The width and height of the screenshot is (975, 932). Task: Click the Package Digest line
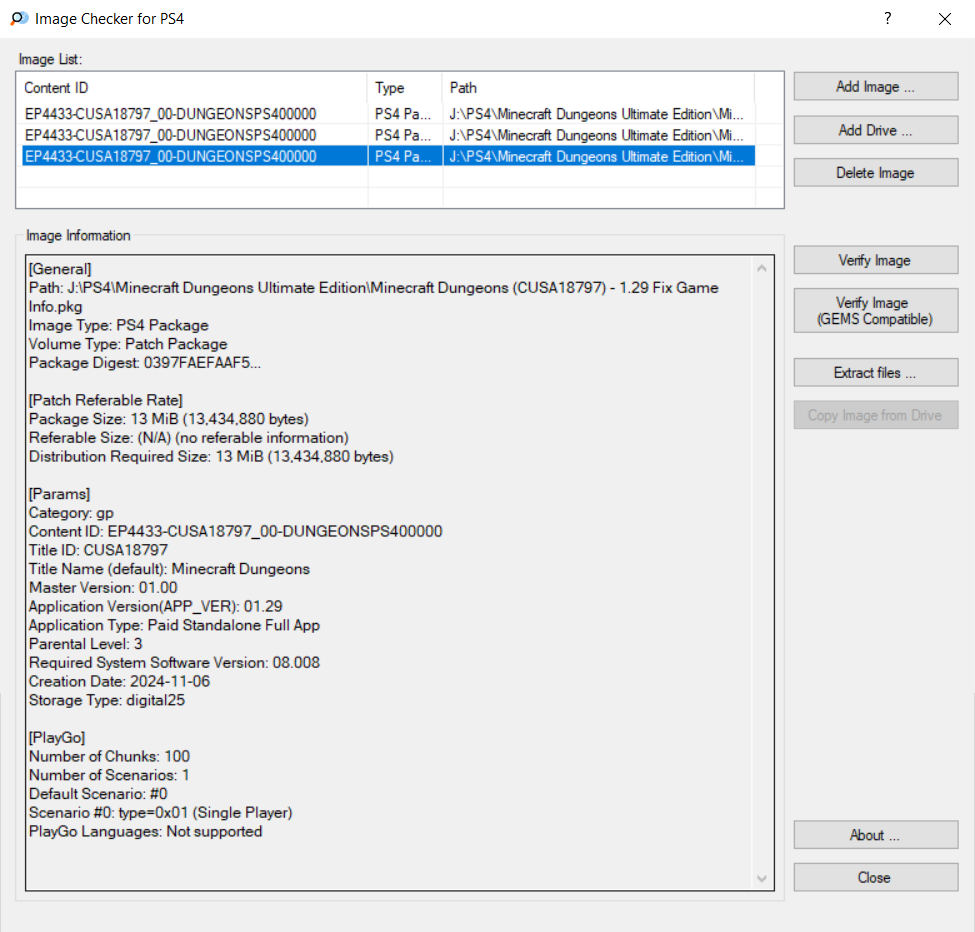145,362
